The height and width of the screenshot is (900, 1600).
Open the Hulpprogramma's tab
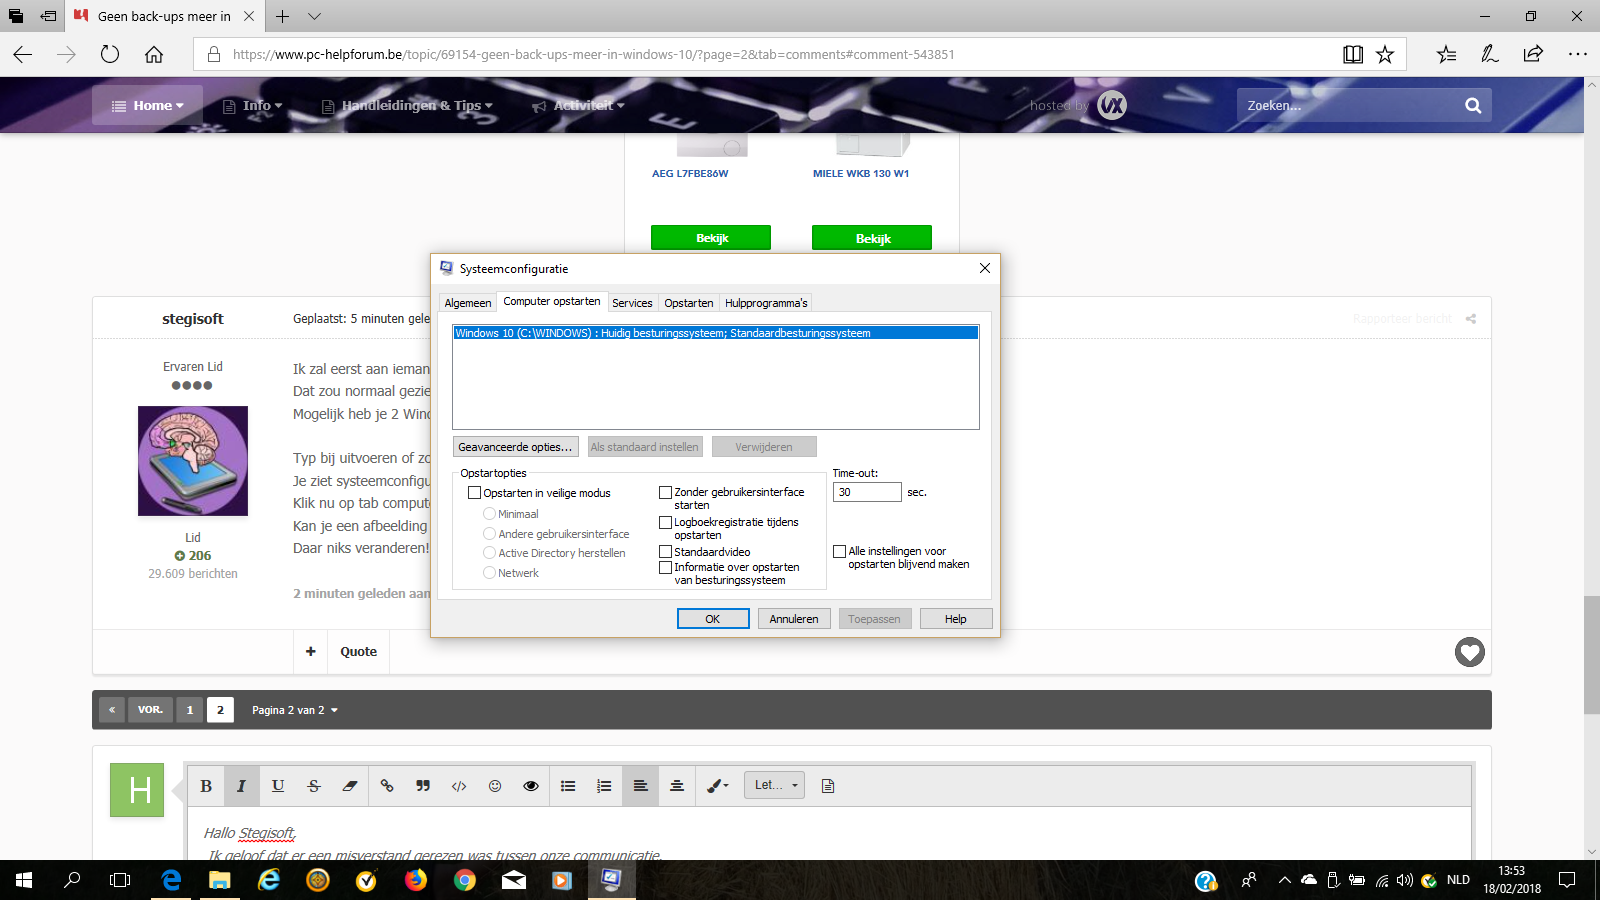click(766, 303)
